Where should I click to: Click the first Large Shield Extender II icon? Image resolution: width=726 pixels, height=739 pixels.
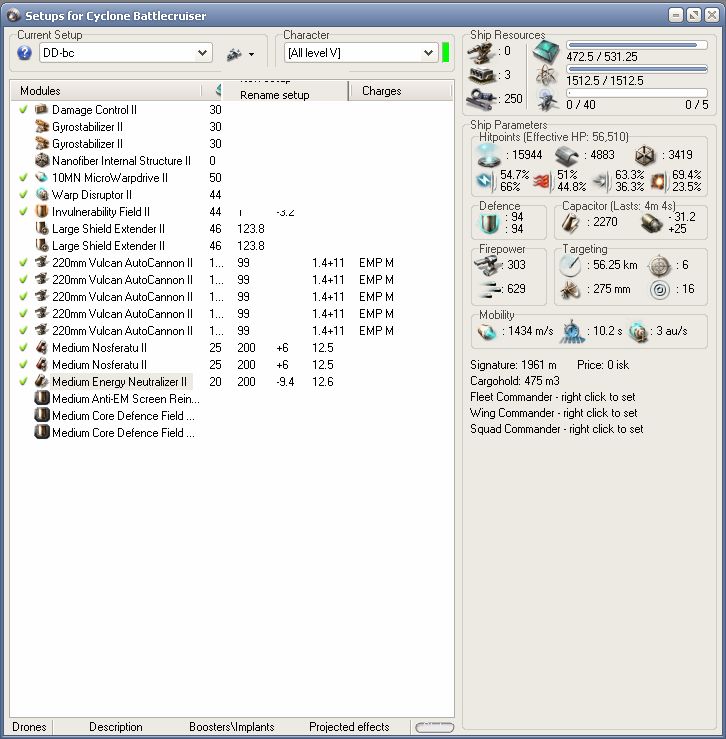(x=42, y=229)
